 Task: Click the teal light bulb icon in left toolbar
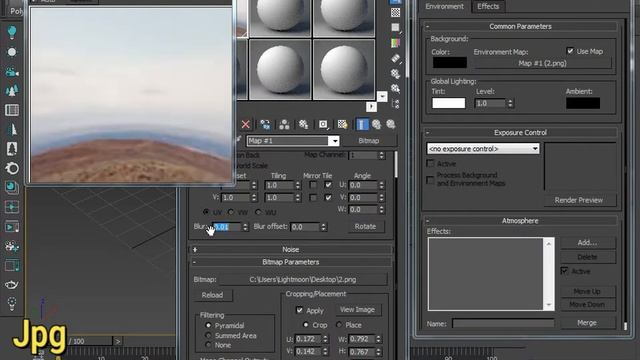12,33
